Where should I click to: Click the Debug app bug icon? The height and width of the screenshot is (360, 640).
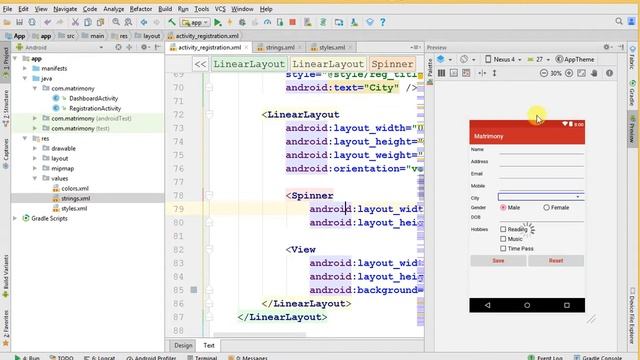[x=242, y=22]
